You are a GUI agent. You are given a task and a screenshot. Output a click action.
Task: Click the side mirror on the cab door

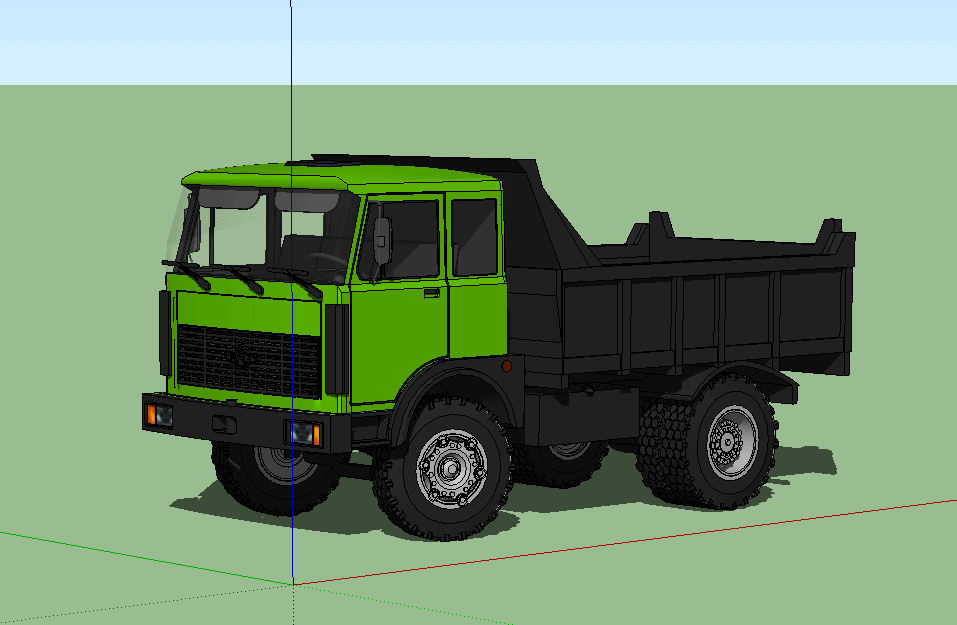point(383,241)
